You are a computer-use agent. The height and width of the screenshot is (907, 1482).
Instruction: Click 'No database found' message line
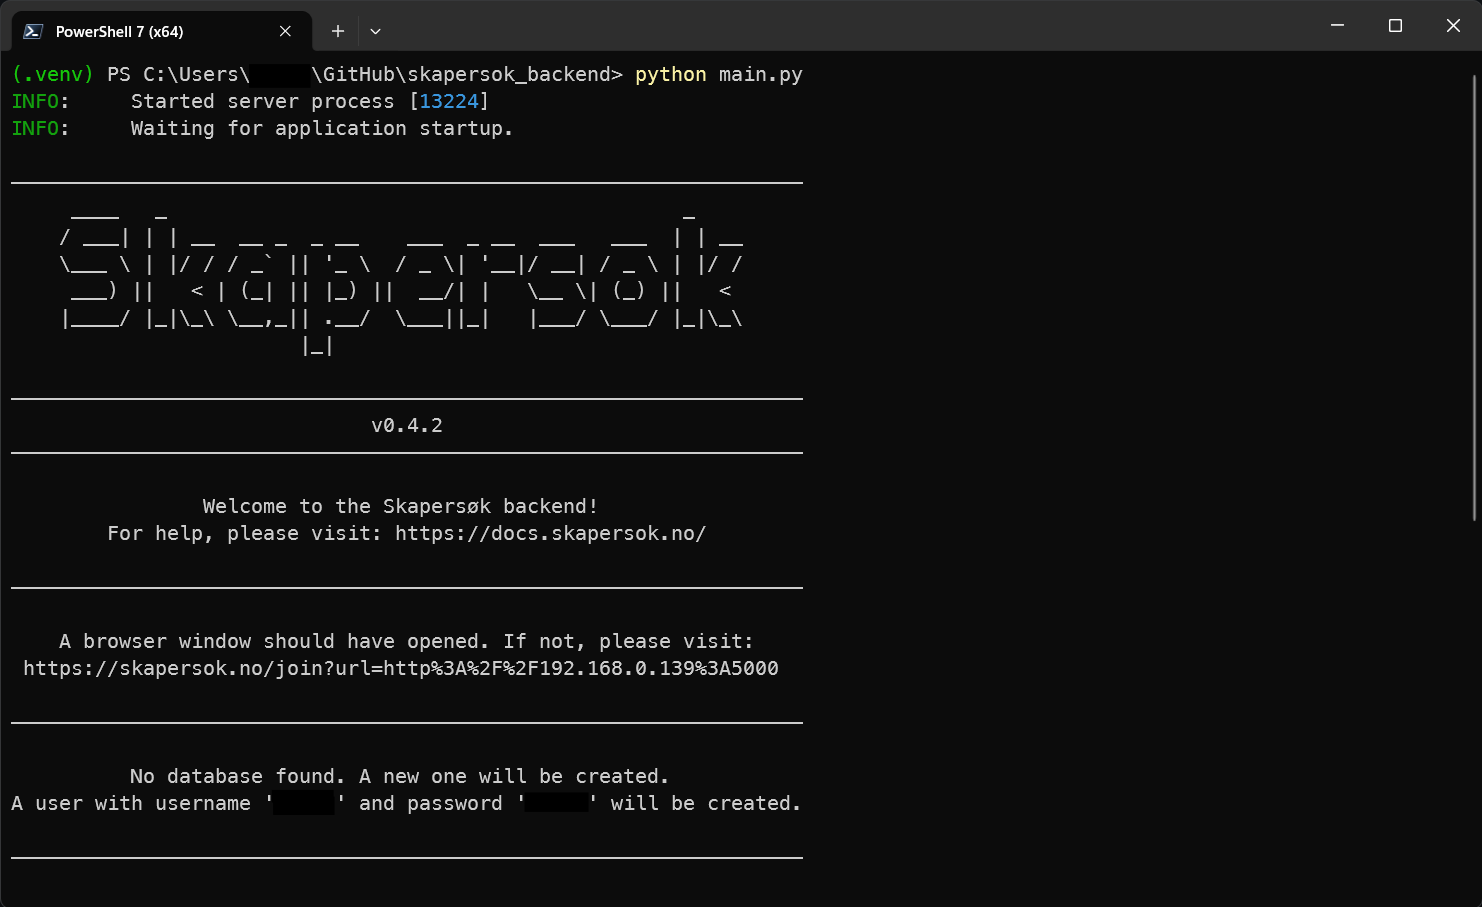(399, 777)
